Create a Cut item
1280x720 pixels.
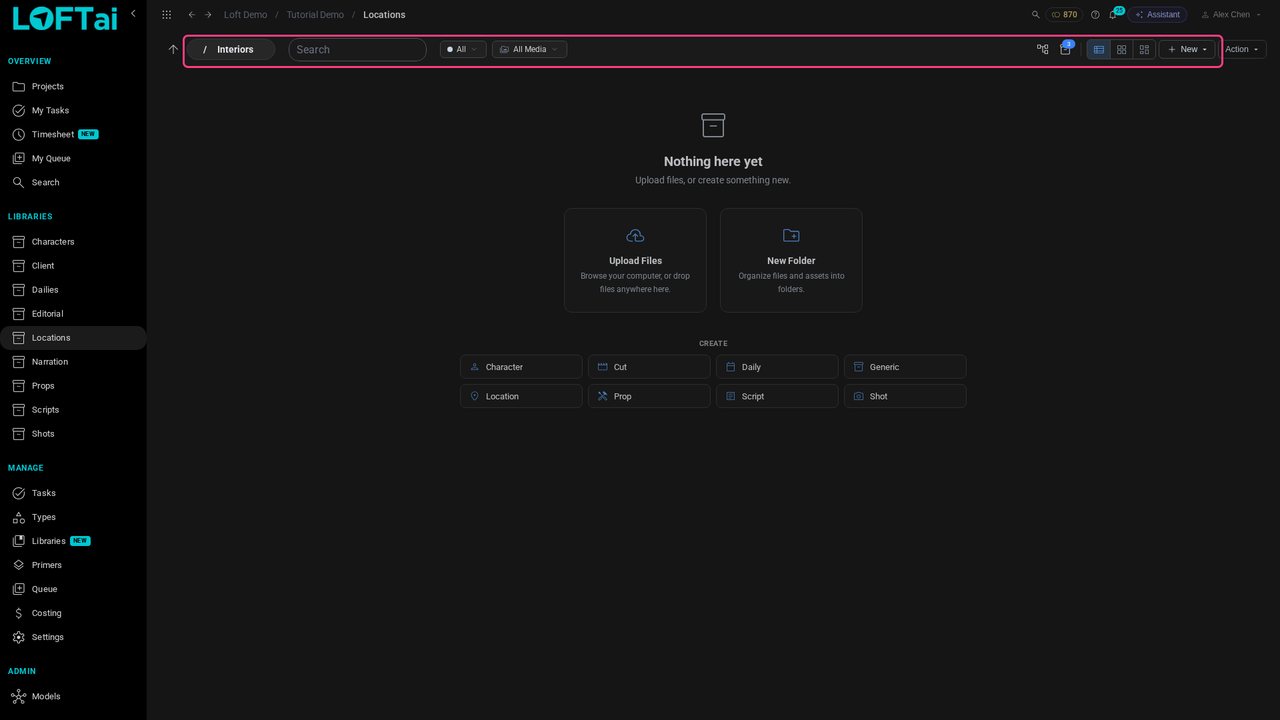649,367
